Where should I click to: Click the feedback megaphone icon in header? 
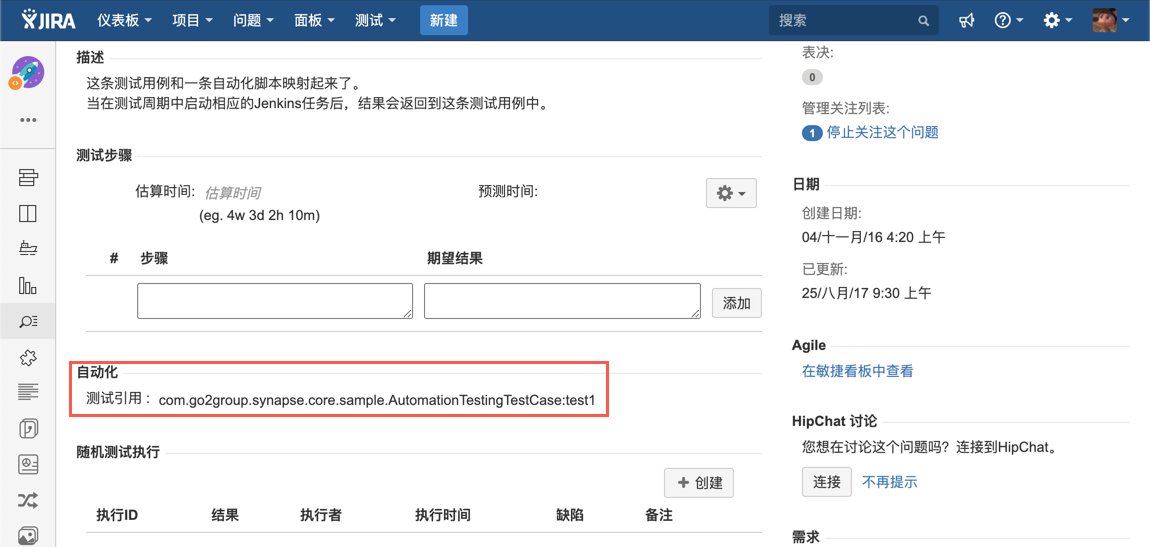[966, 20]
